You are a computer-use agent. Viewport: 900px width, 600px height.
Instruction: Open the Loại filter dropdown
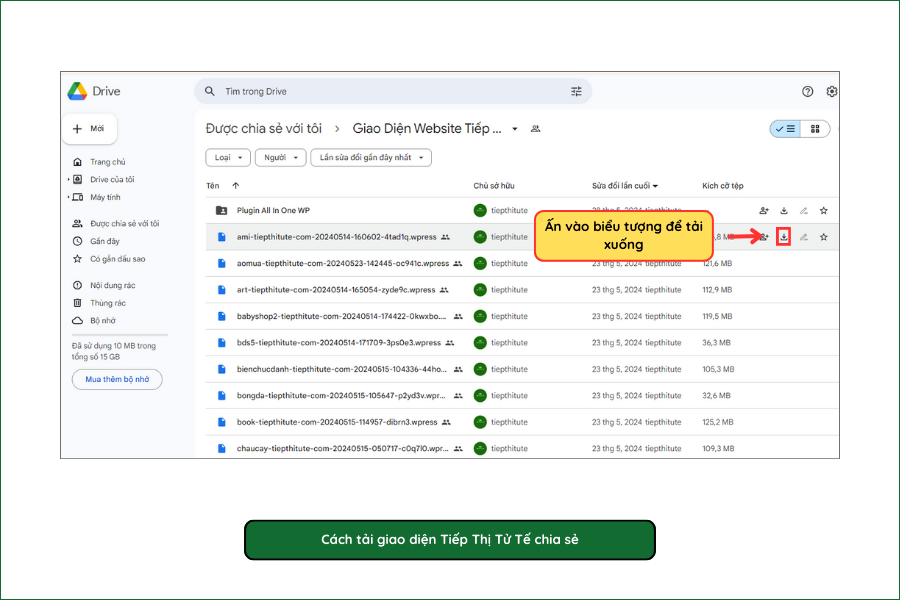pos(228,157)
